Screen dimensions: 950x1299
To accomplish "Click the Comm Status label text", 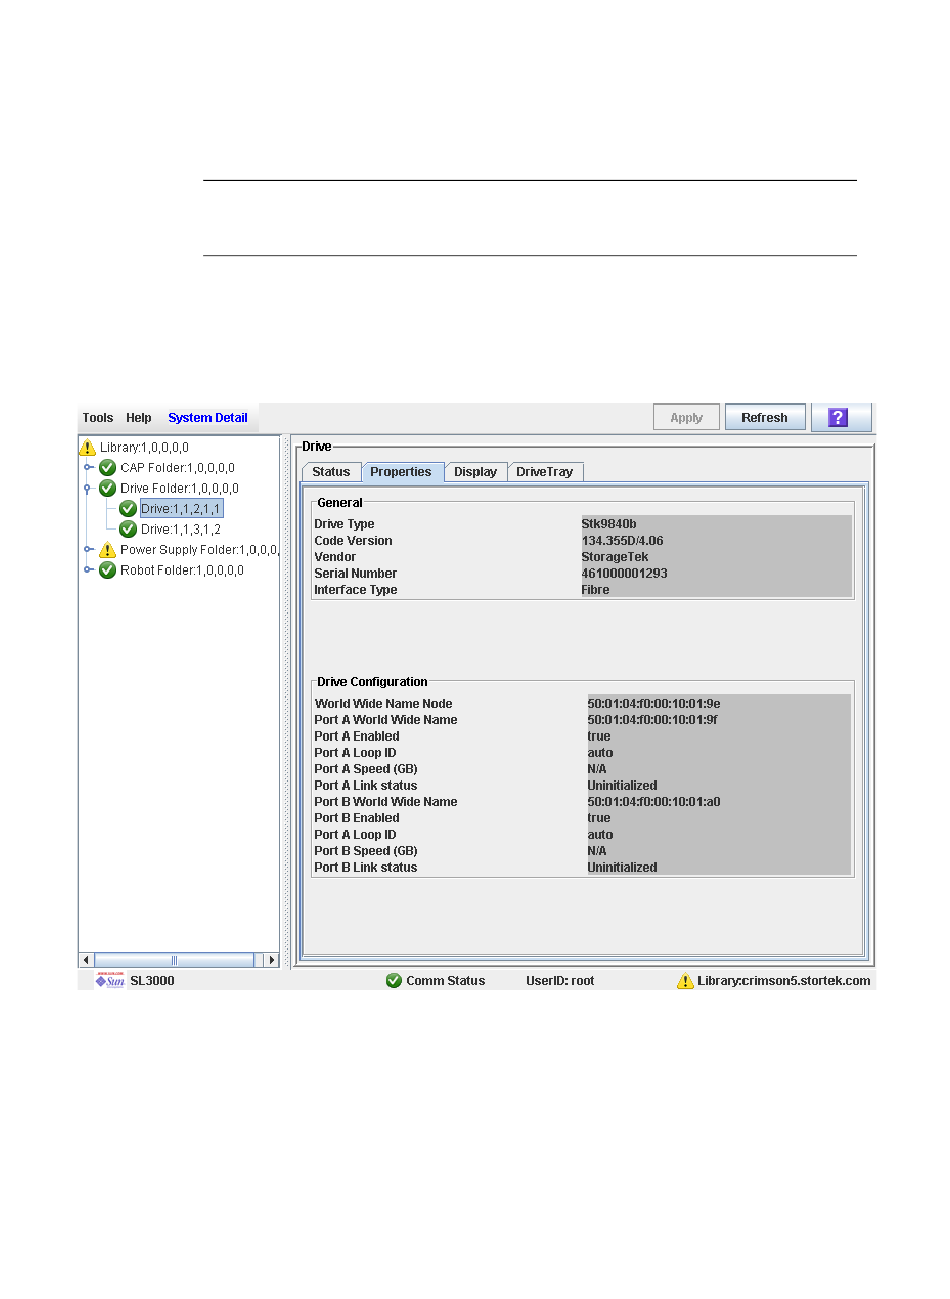I will pyautogui.click(x=445, y=981).
